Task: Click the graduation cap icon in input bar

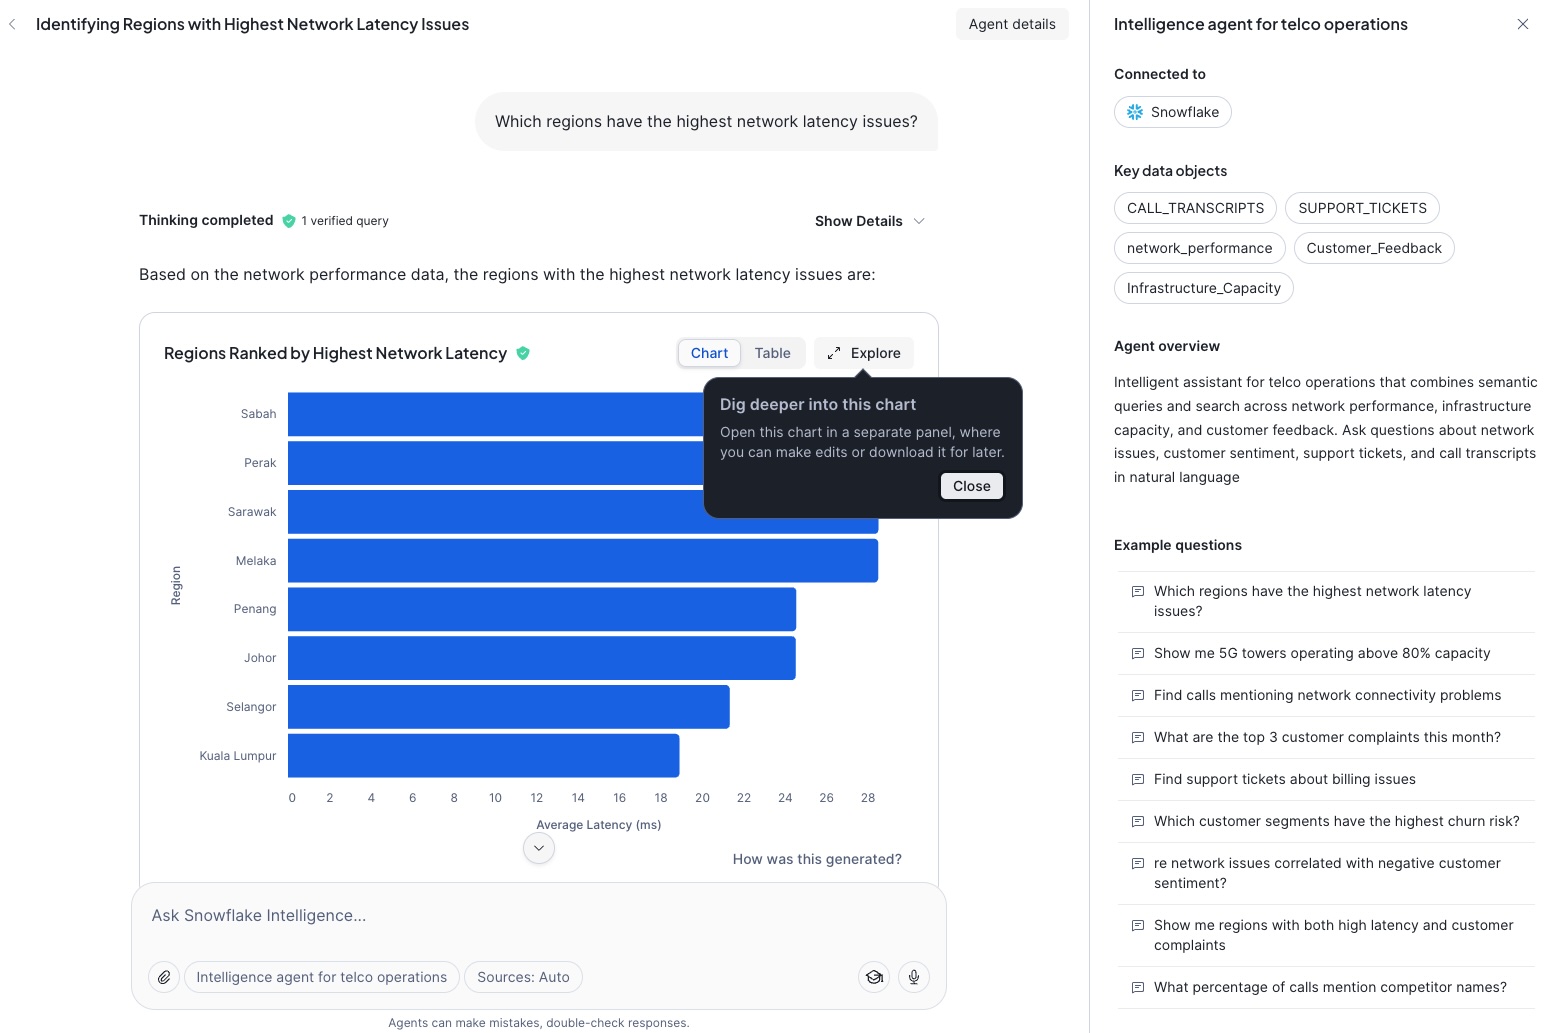Action: (x=874, y=977)
